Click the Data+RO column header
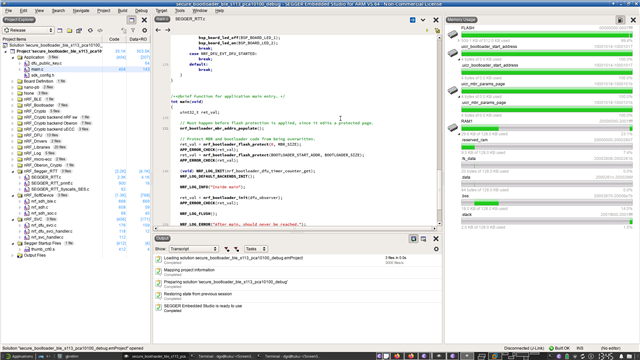Image resolution: width=640 pixels, height=360 pixels. click(x=138, y=39)
